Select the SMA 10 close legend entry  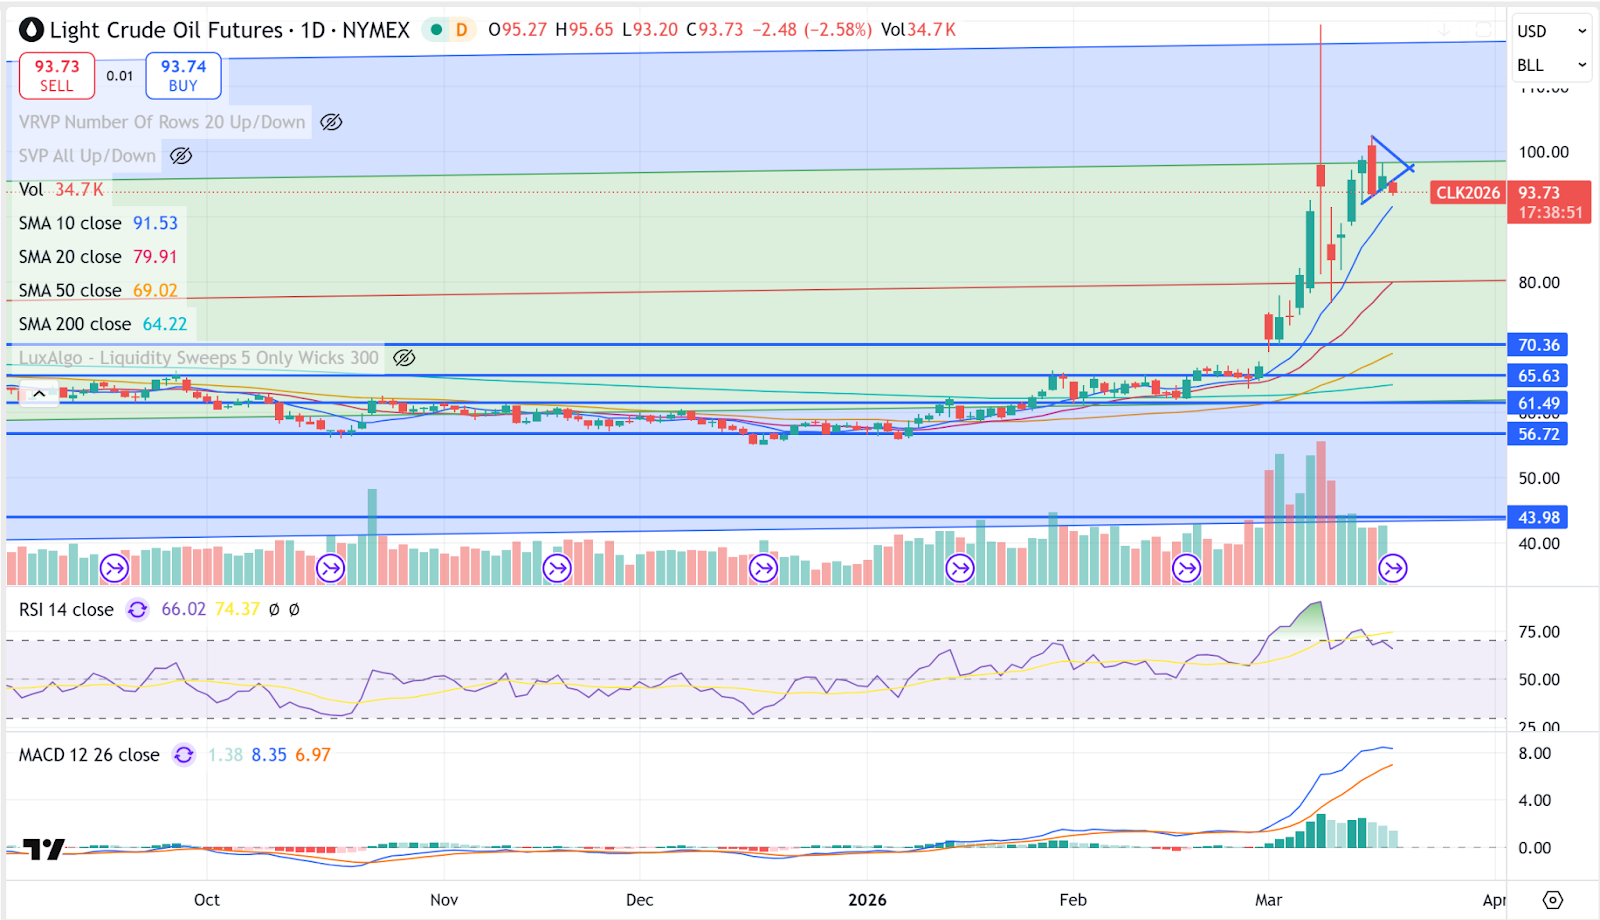(98, 223)
